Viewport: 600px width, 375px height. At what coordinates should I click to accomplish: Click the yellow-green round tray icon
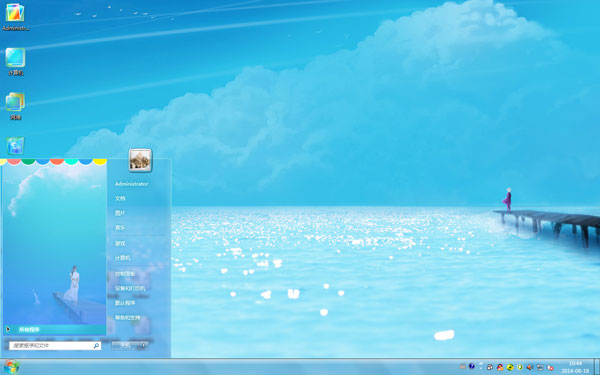pos(510,367)
